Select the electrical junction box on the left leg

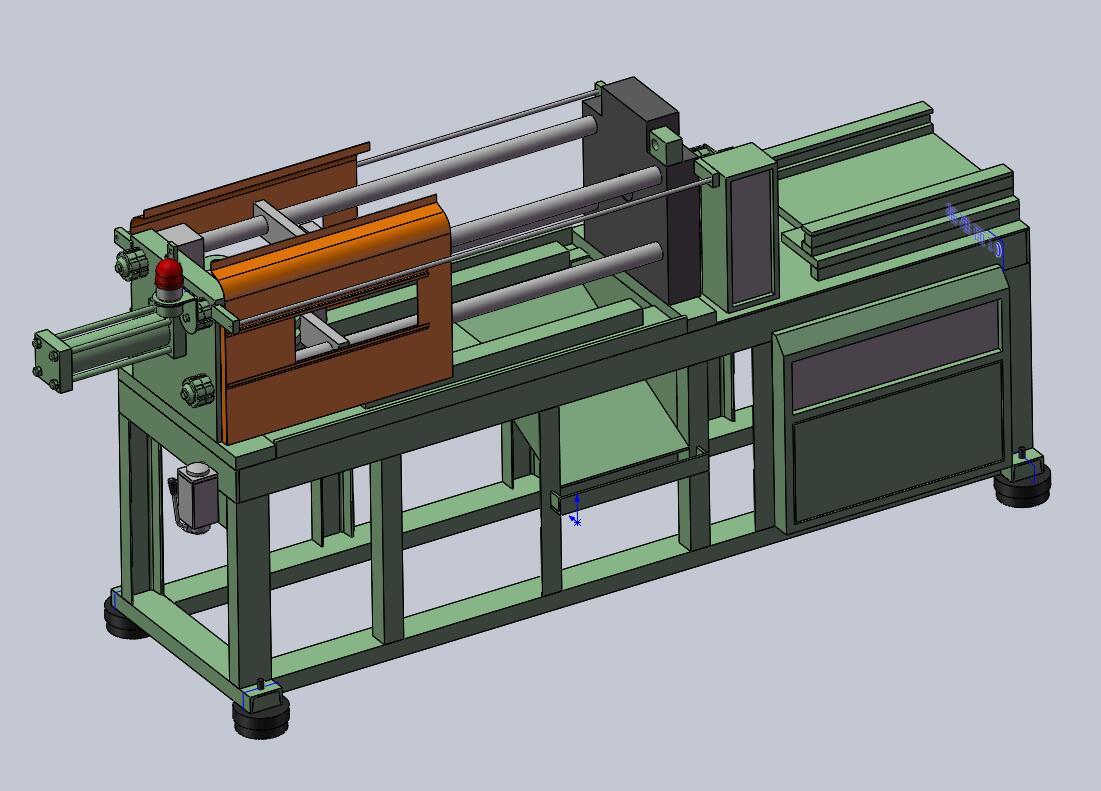click(195, 495)
